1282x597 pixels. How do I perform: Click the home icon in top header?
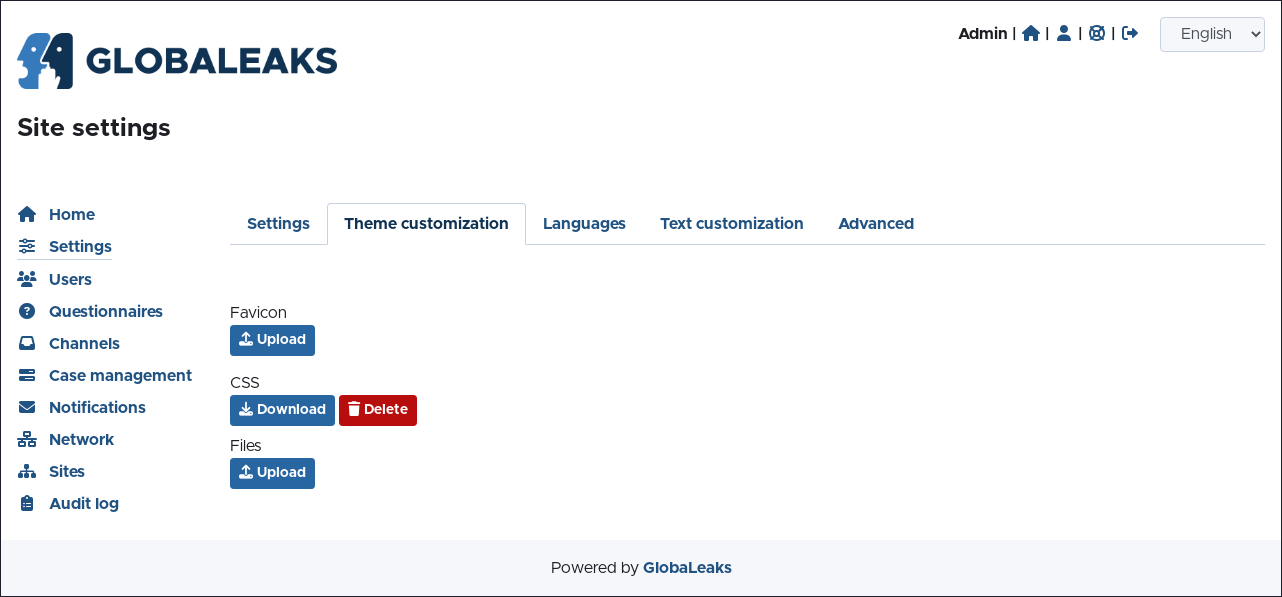pos(1031,33)
